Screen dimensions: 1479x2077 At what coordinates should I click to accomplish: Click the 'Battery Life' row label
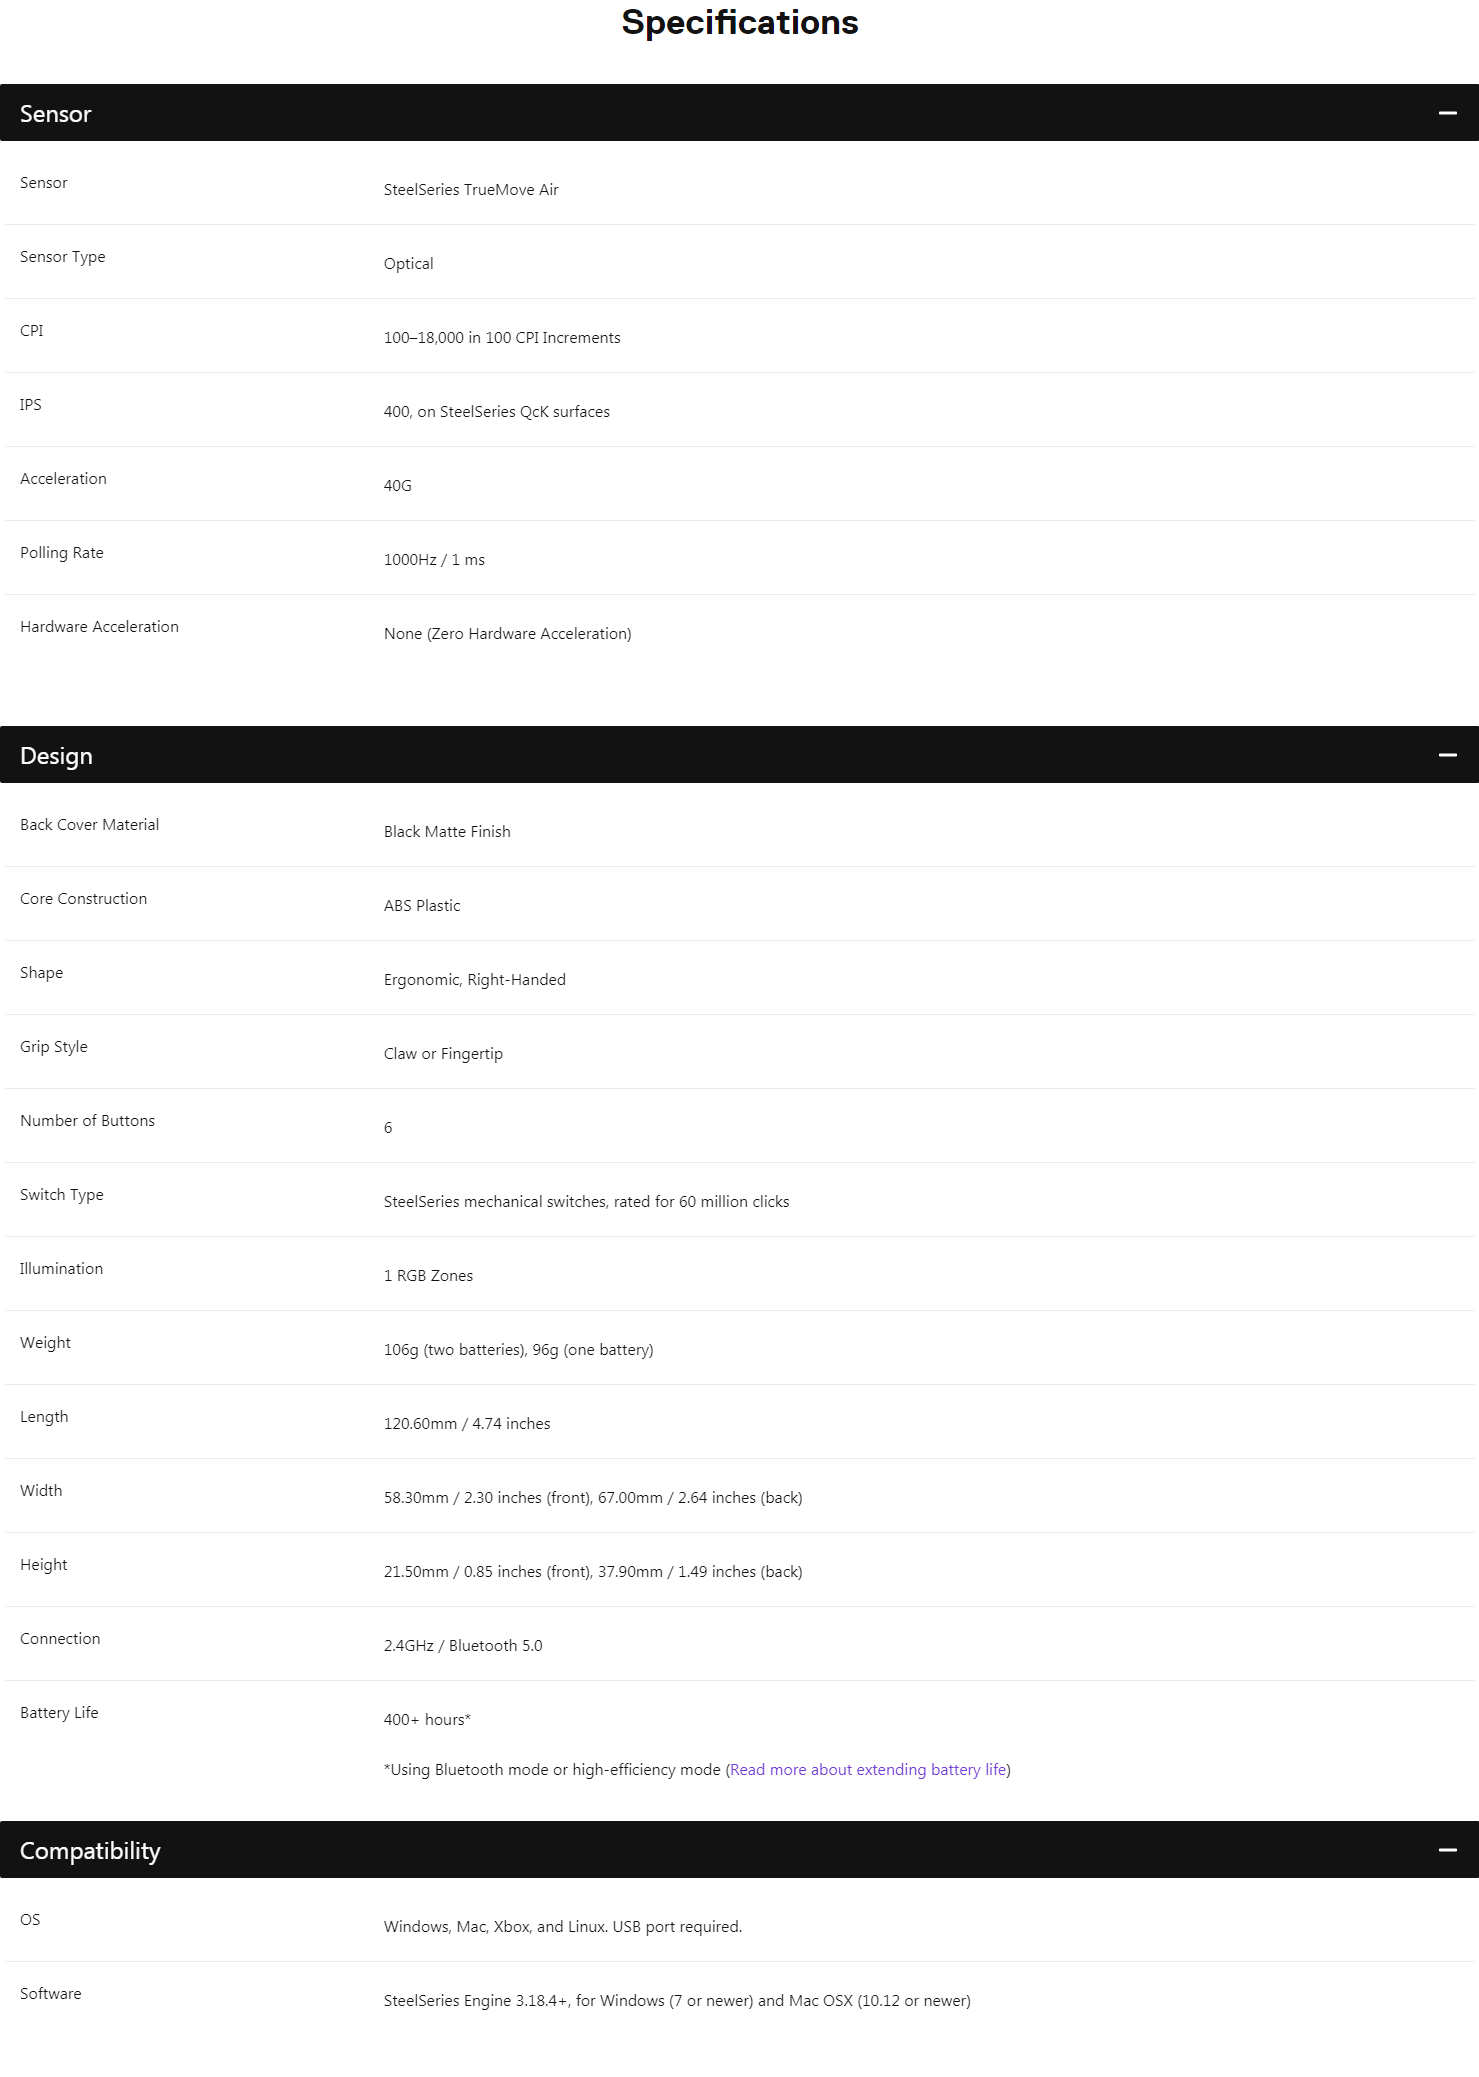point(59,1713)
